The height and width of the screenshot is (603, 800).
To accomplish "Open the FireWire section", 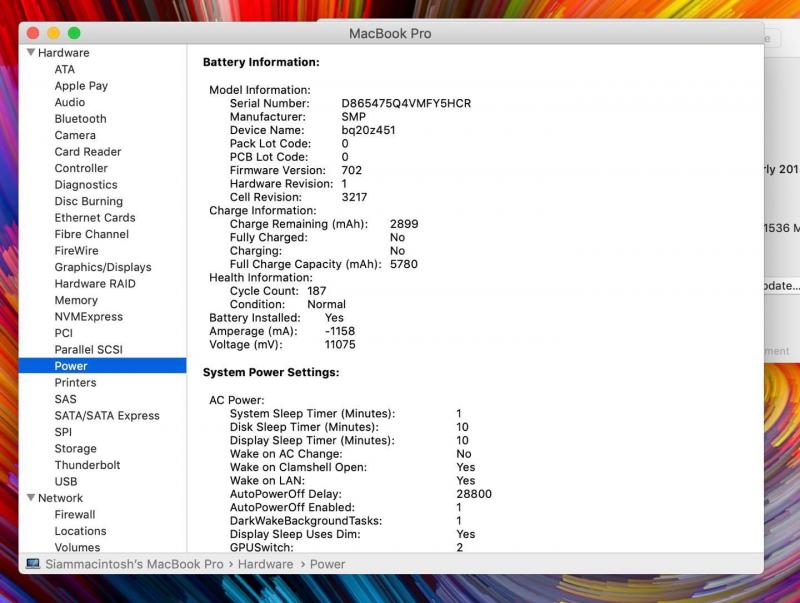I will pos(77,250).
